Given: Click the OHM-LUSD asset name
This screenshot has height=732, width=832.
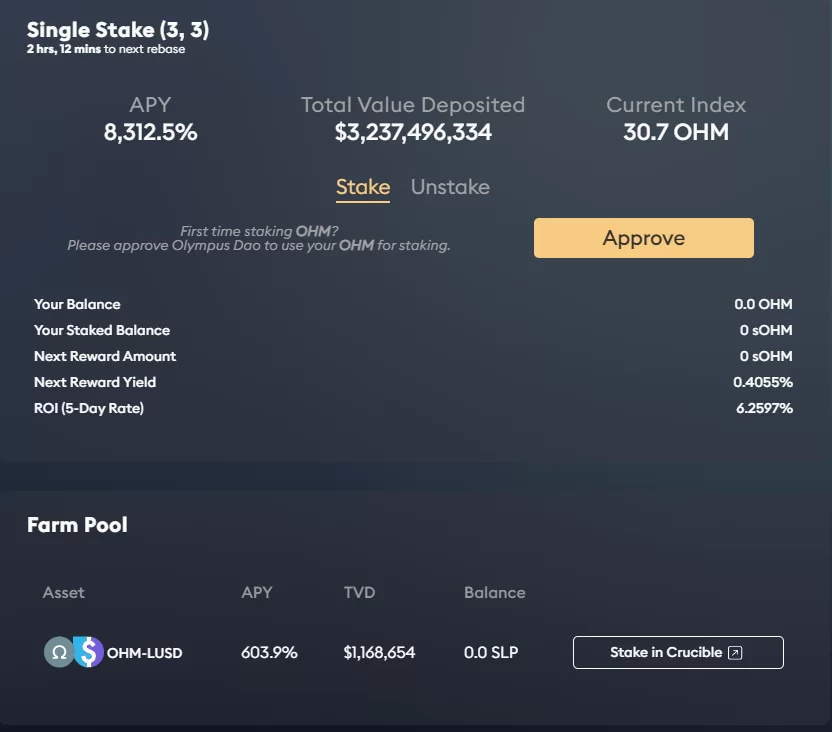Looking at the screenshot, I should [x=144, y=653].
